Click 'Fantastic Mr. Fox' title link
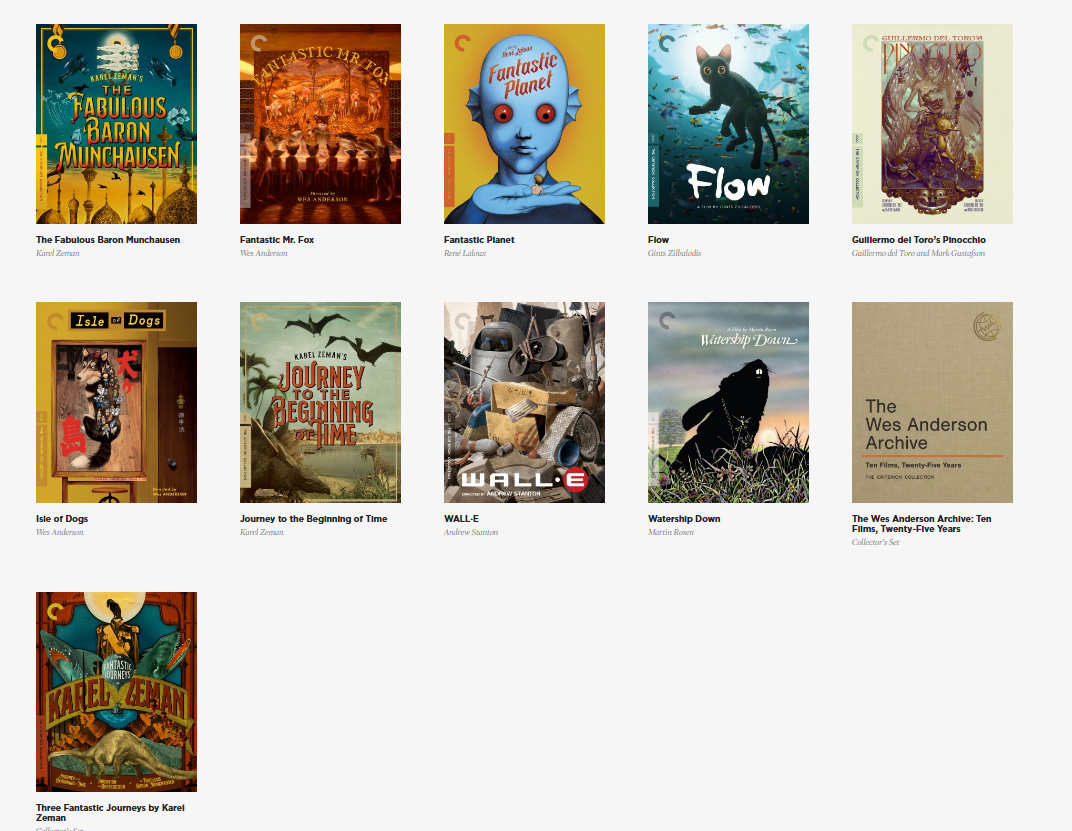The width and height of the screenshot is (1072, 831). tap(277, 240)
